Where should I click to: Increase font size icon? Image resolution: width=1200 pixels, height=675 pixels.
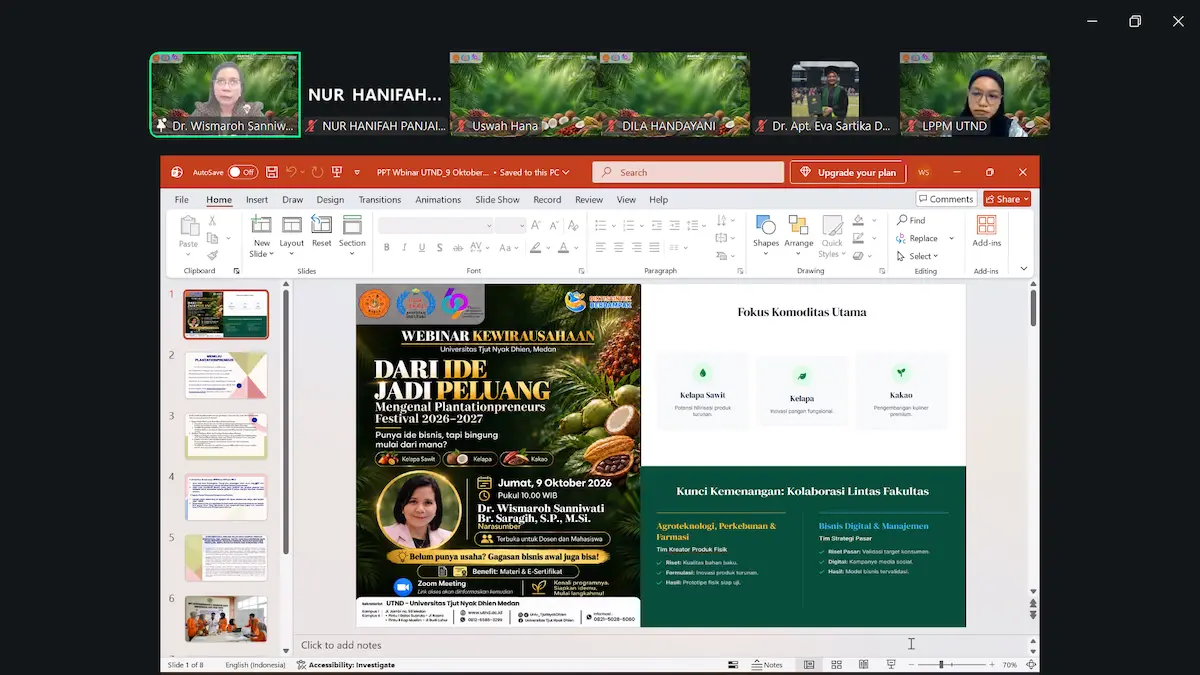point(537,225)
